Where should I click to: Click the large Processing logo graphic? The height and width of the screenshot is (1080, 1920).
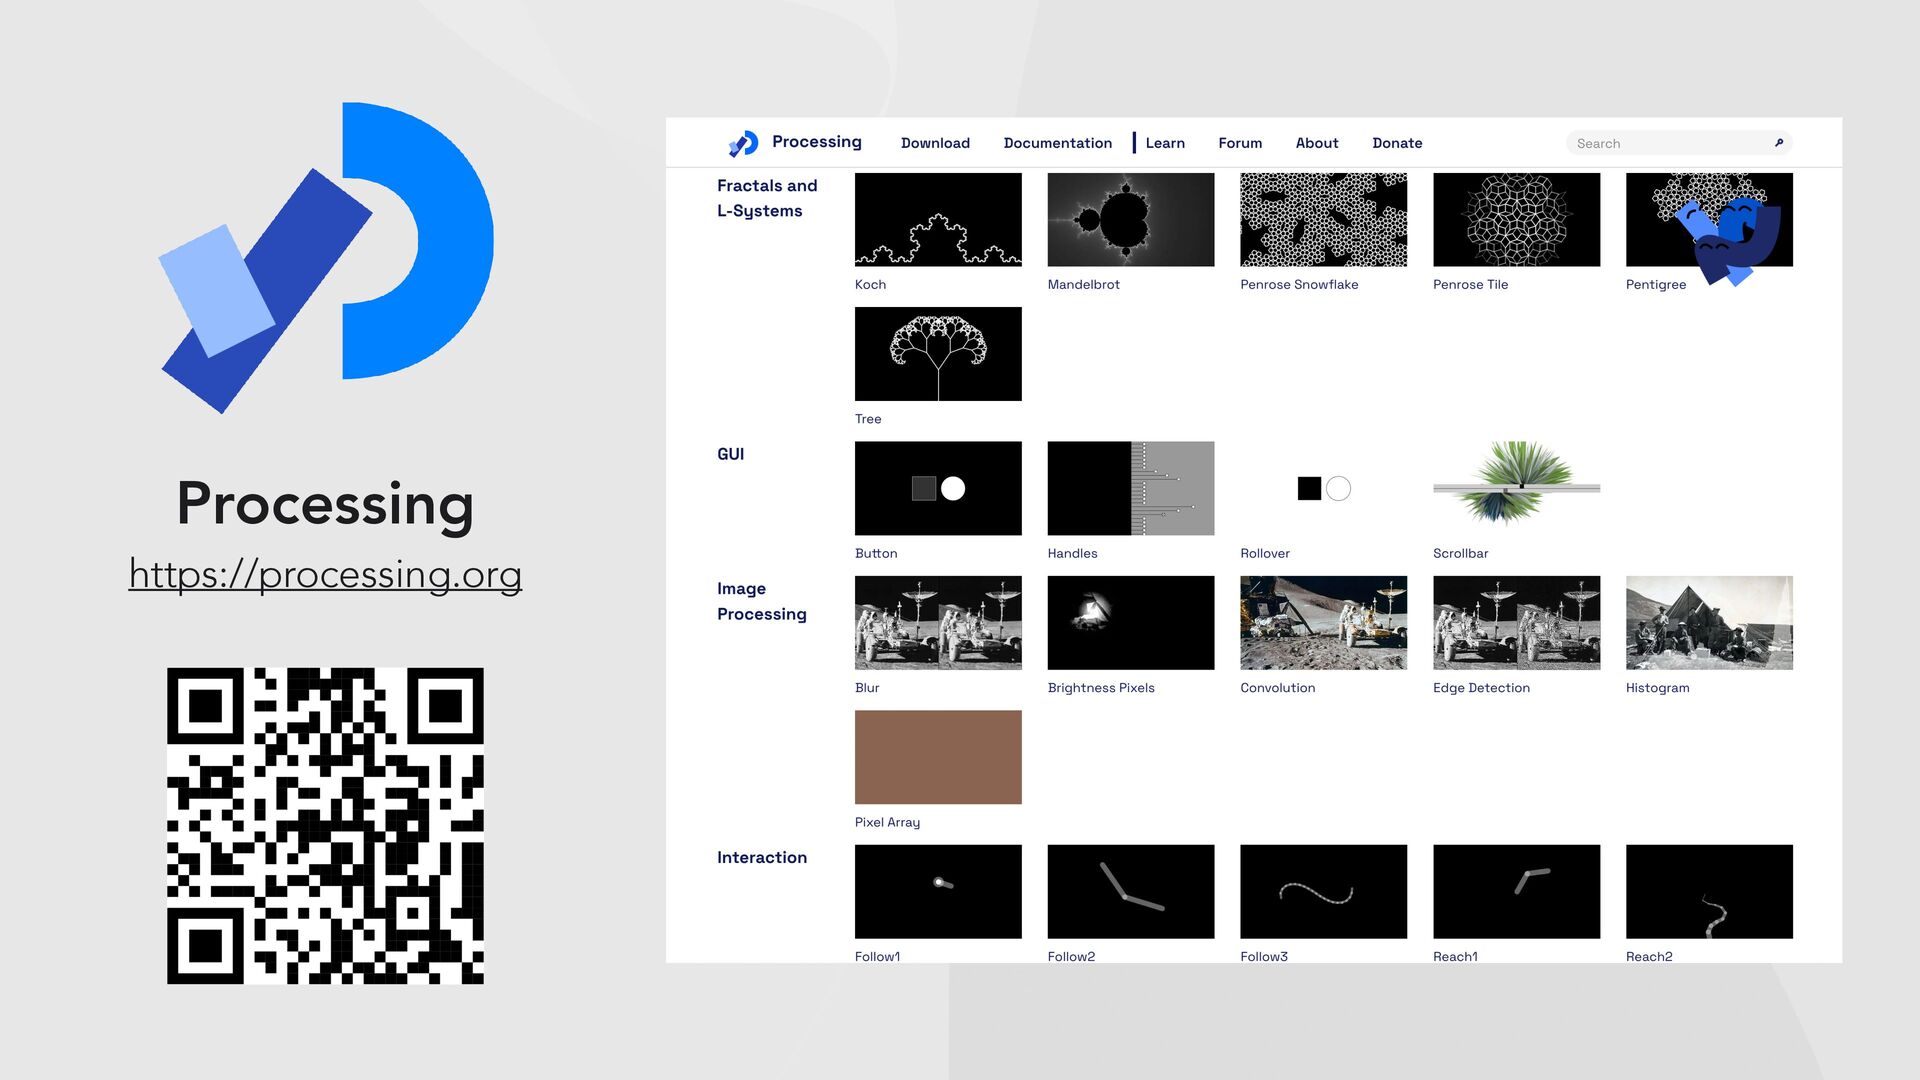tap(326, 257)
